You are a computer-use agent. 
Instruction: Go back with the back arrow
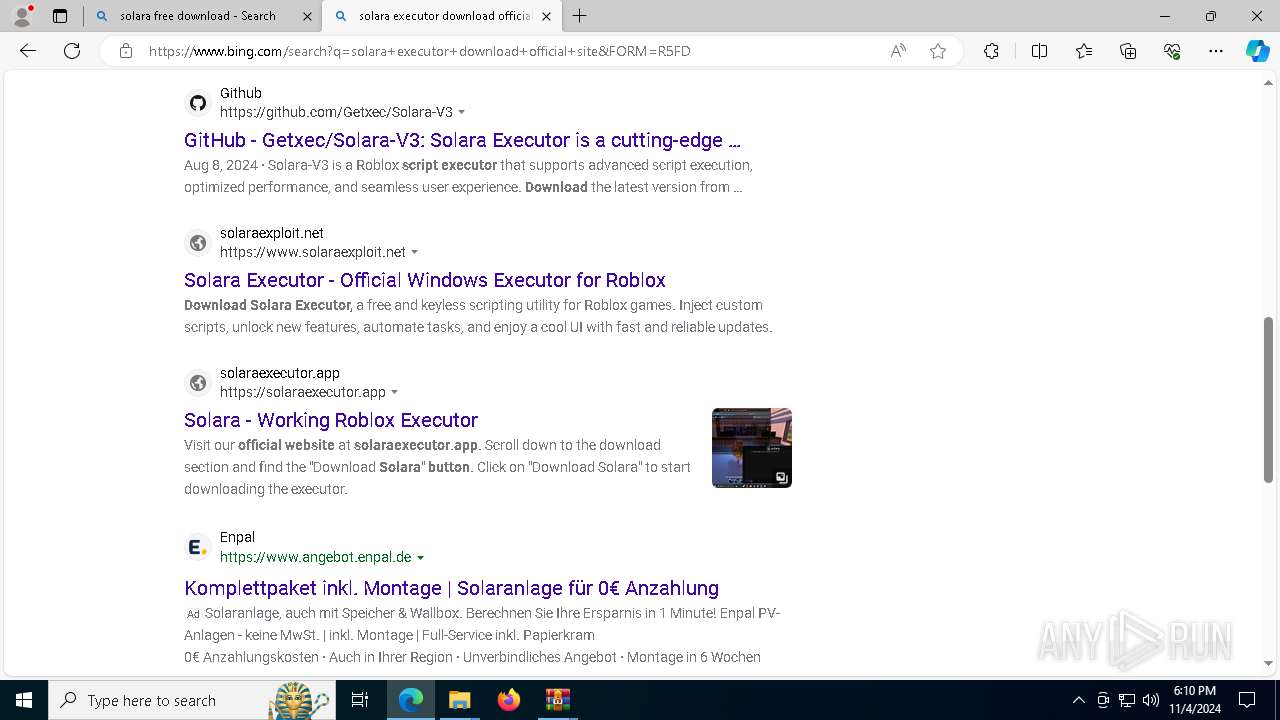[x=28, y=51]
